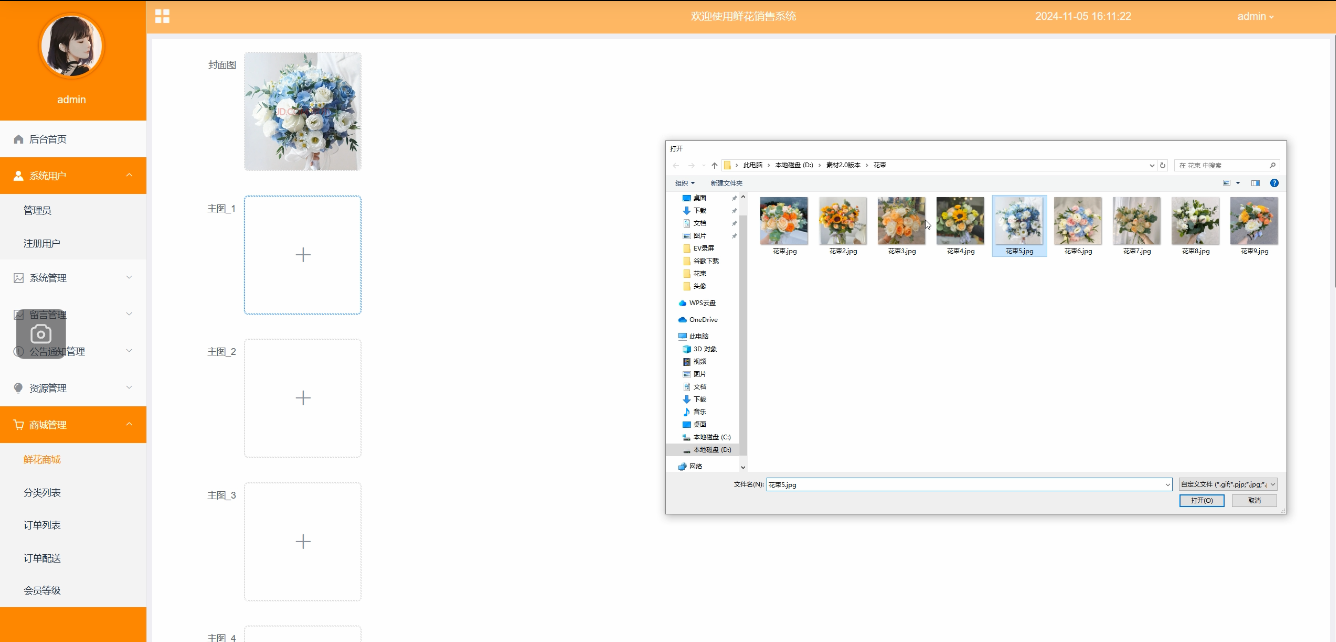Open 注册用户 in the sidebar
The height and width of the screenshot is (642, 1336).
pyautogui.click(x=43, y=243)
